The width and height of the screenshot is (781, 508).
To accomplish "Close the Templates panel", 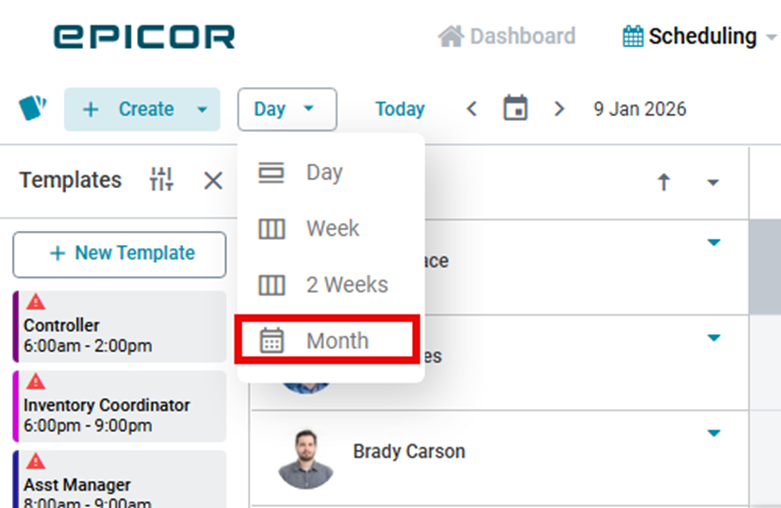I will (213, 180).
